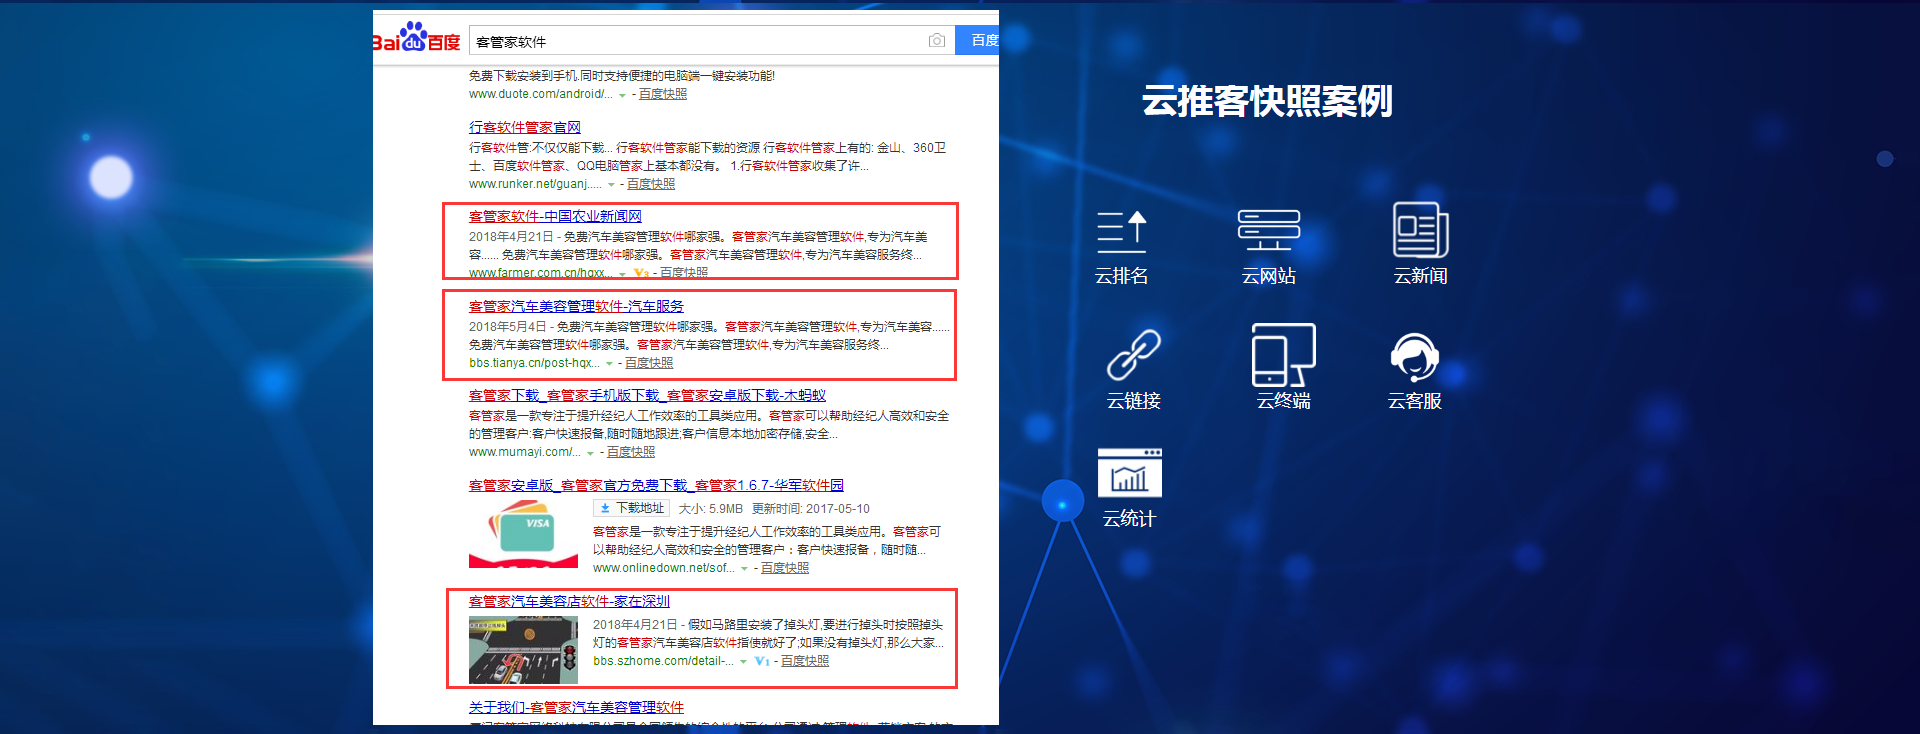Click the 下载地址 download button
This screenshot has height=734, width=1920.
[x=631, y=508]
